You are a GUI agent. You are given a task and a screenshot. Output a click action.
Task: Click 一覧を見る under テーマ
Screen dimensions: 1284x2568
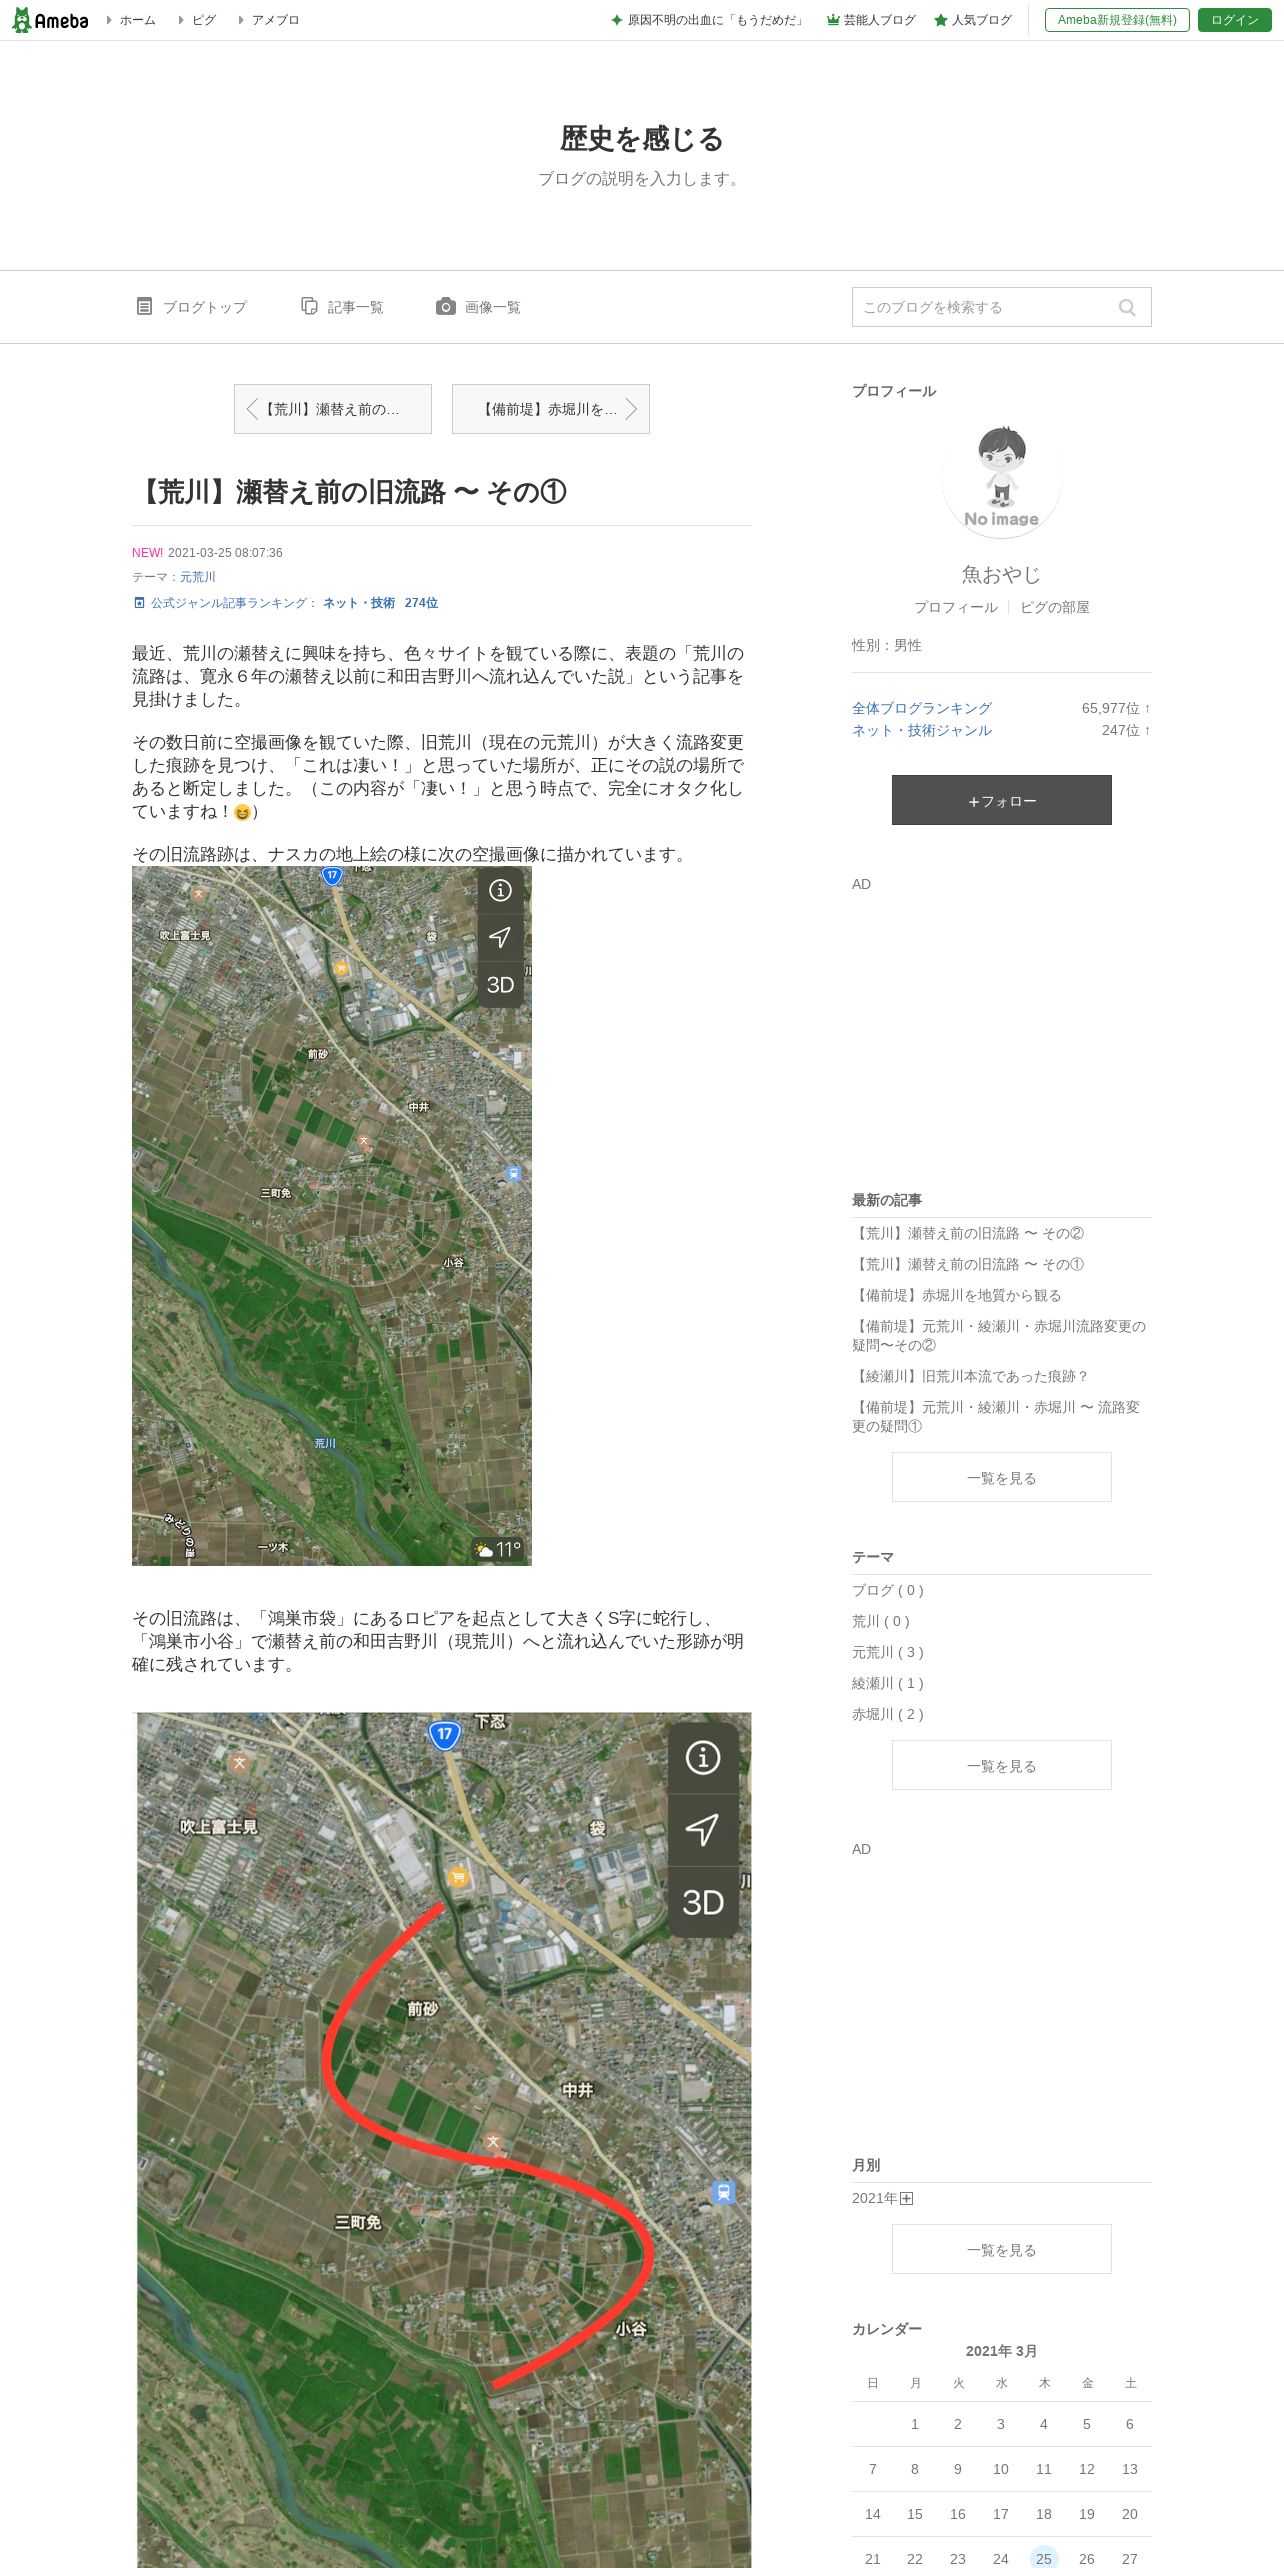pyautogui.click(x=1002, y=1765)
